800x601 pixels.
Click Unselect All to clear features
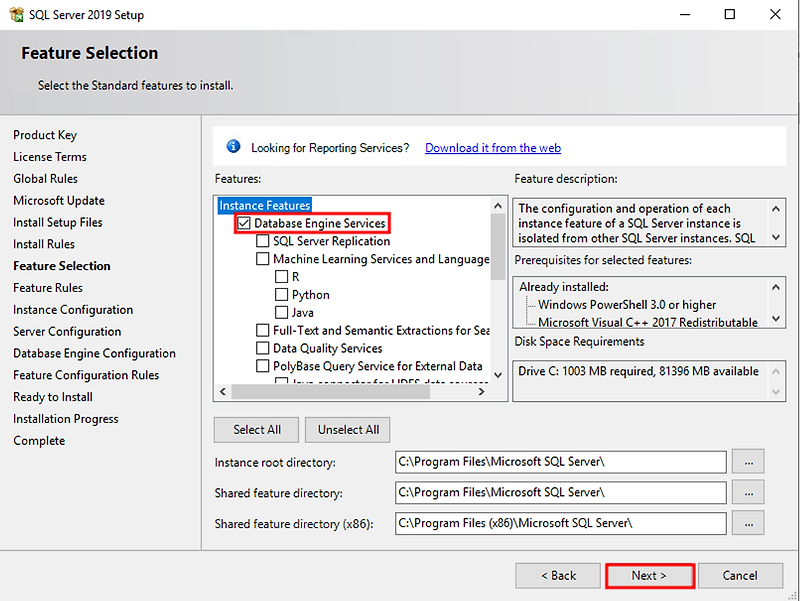(347, 429)
